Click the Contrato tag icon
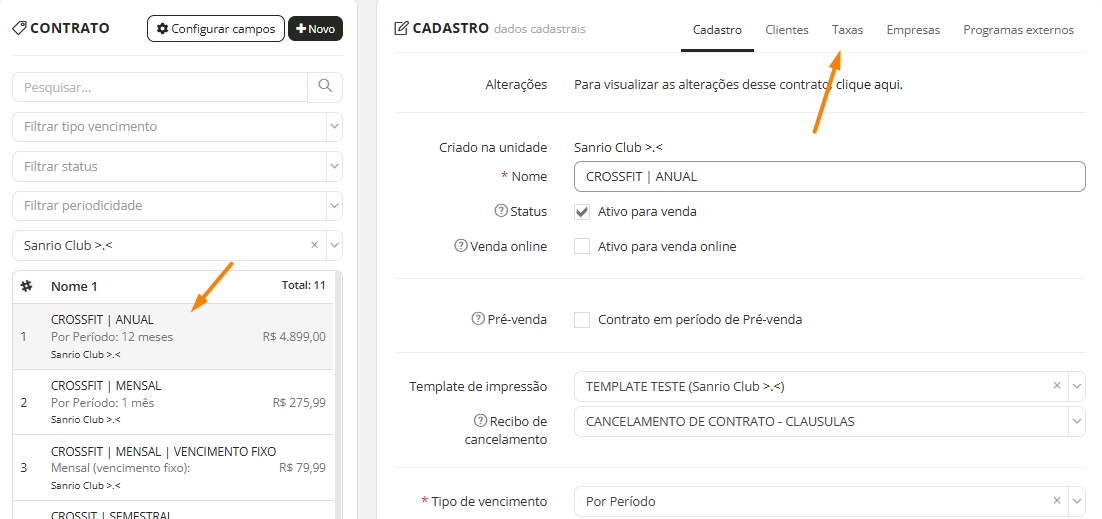1102x519 pixels. click(x=20, y=28)
